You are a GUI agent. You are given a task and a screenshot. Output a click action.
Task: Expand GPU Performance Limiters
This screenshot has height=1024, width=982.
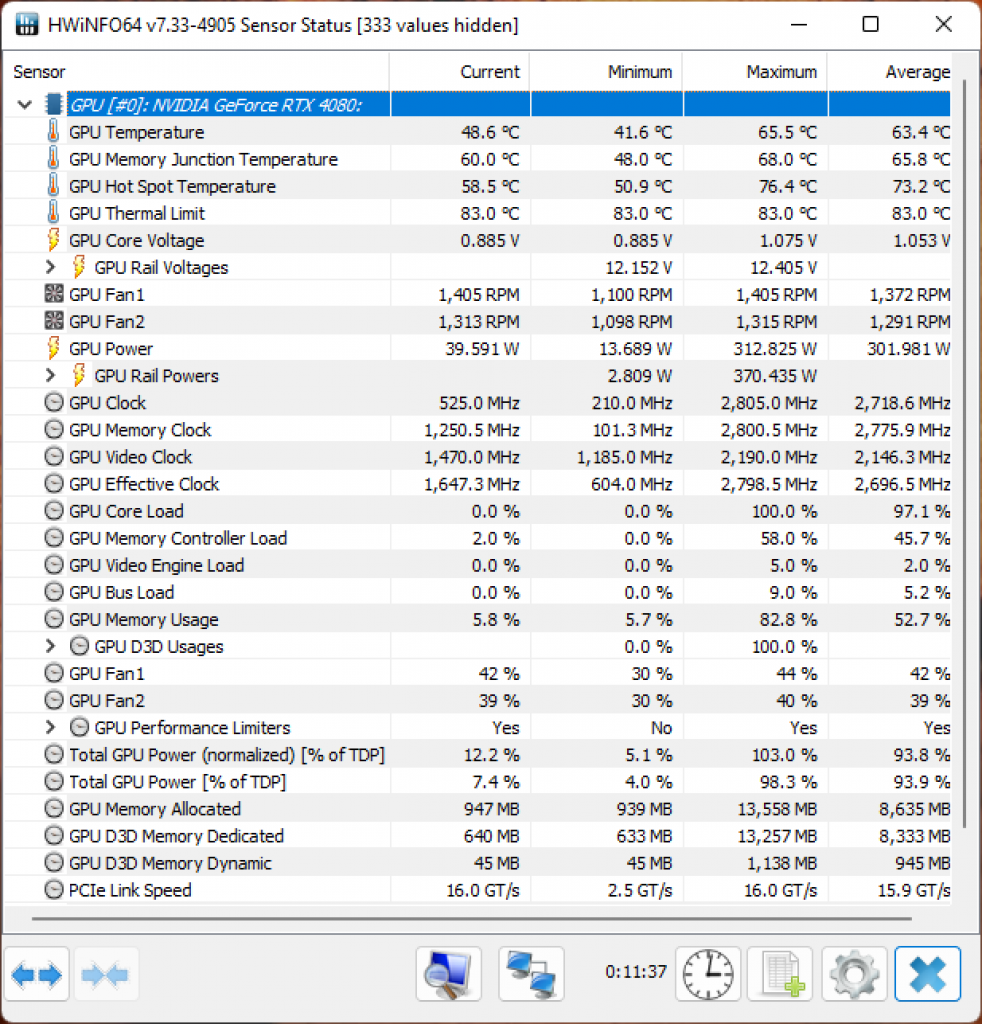[50, 727]
